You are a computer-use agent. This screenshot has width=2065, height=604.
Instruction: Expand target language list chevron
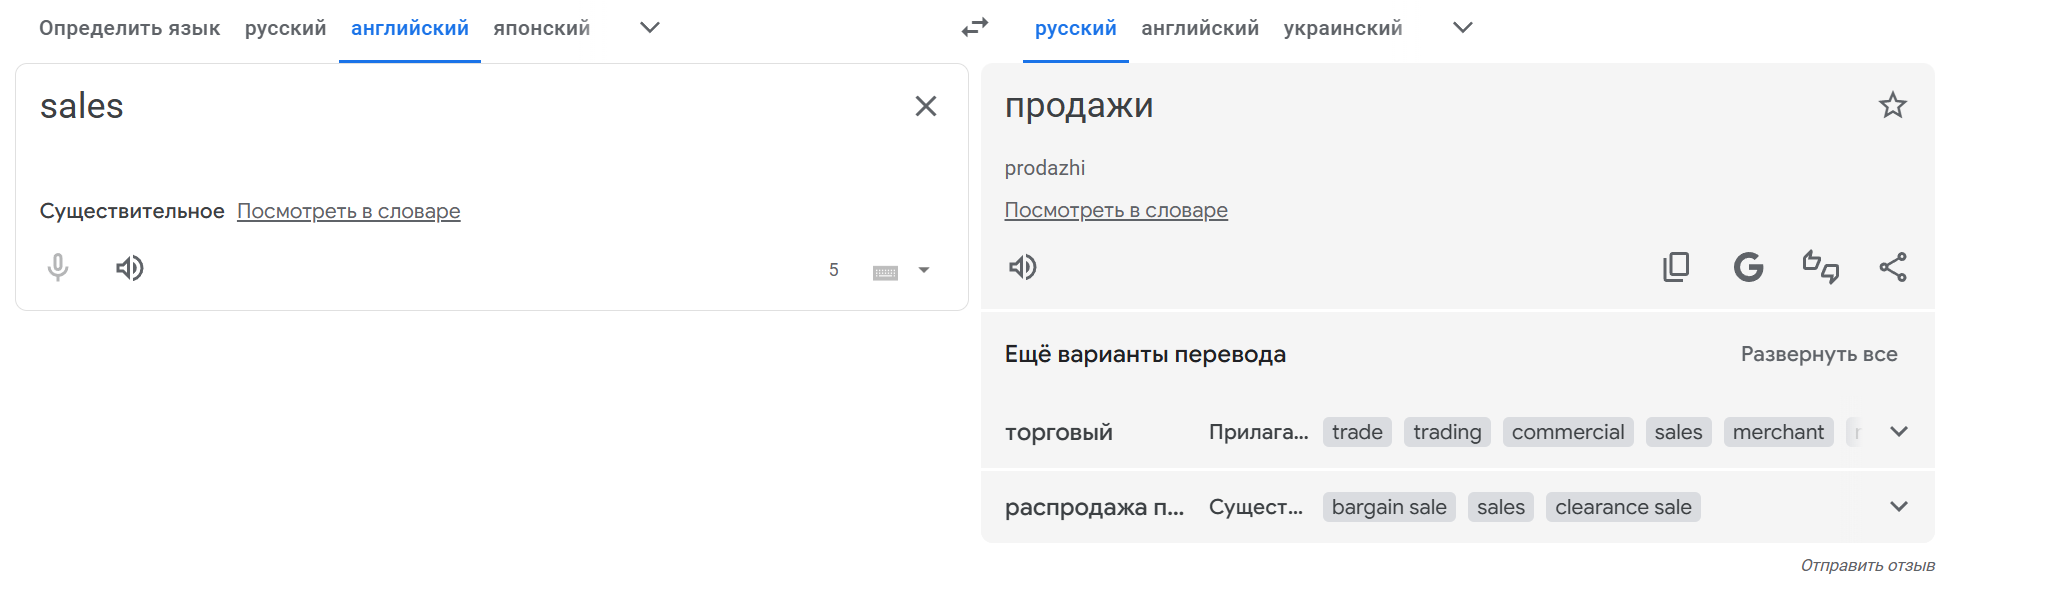1462,28
